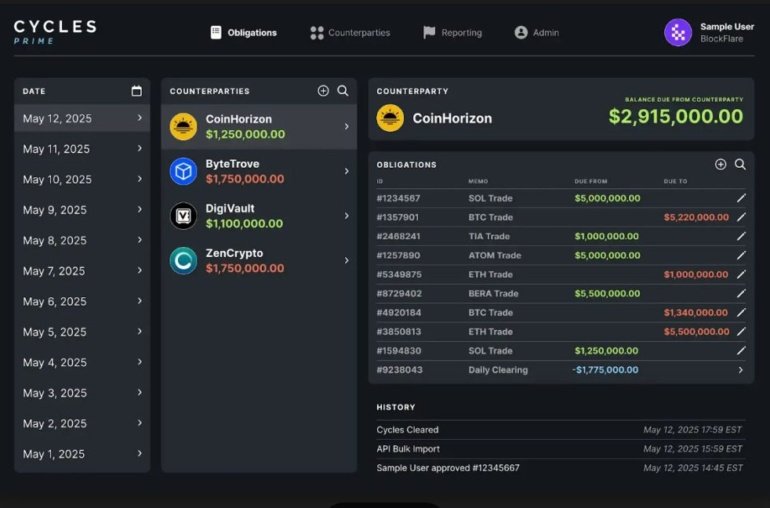The width and height of the screenshot is (770, 508).
Task: Select DigiVault $1,100,000.00 amount
Action: 245,224
